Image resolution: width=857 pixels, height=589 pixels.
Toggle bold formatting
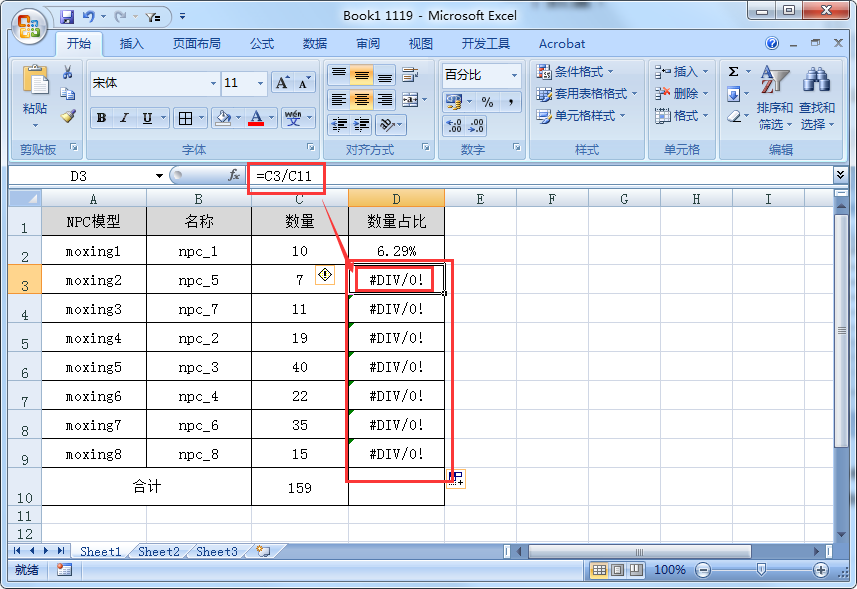(x=102, y=118)
